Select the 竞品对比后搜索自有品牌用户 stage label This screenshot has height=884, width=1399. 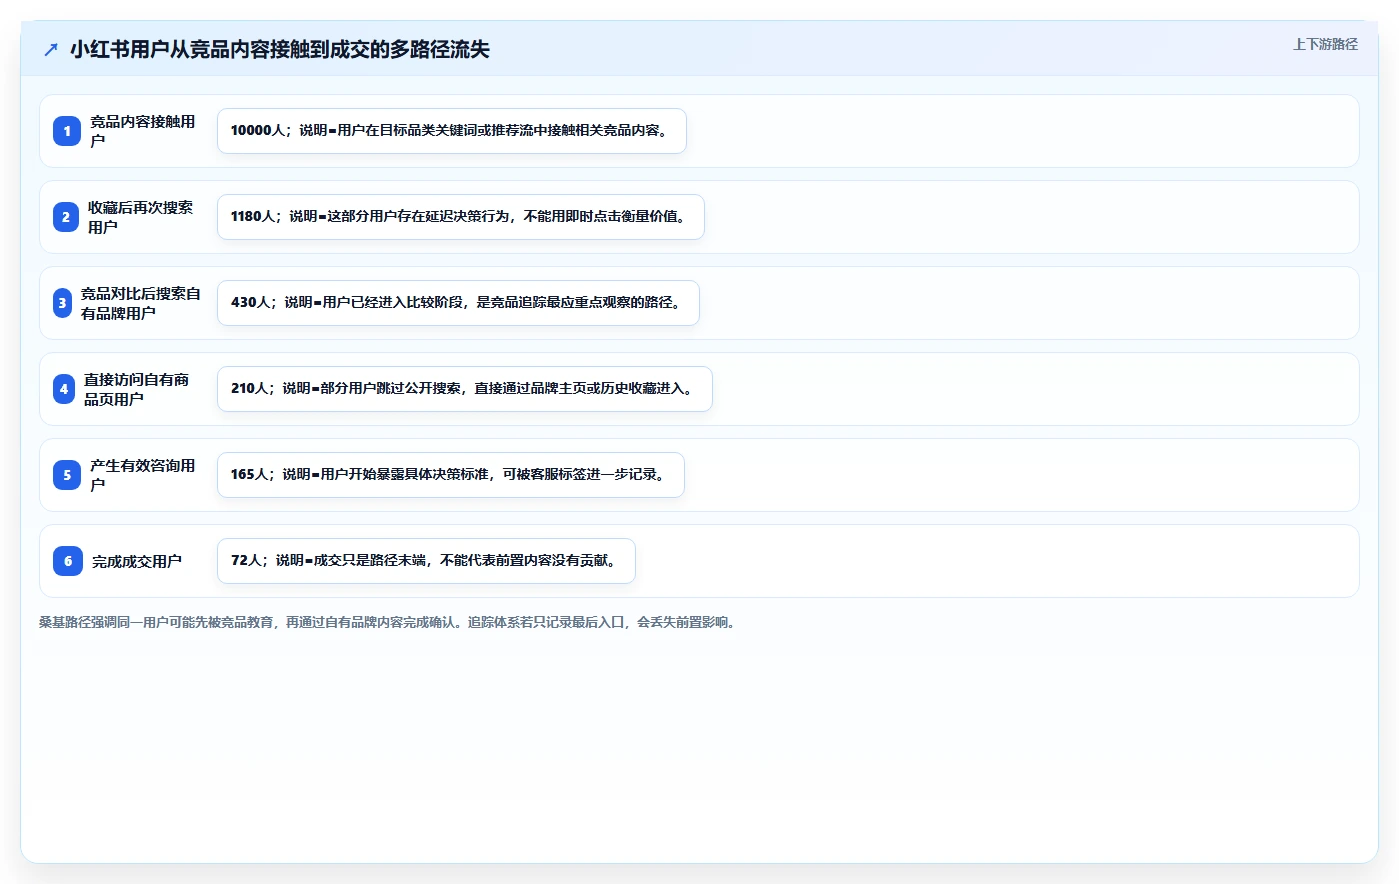click(141, 303)
